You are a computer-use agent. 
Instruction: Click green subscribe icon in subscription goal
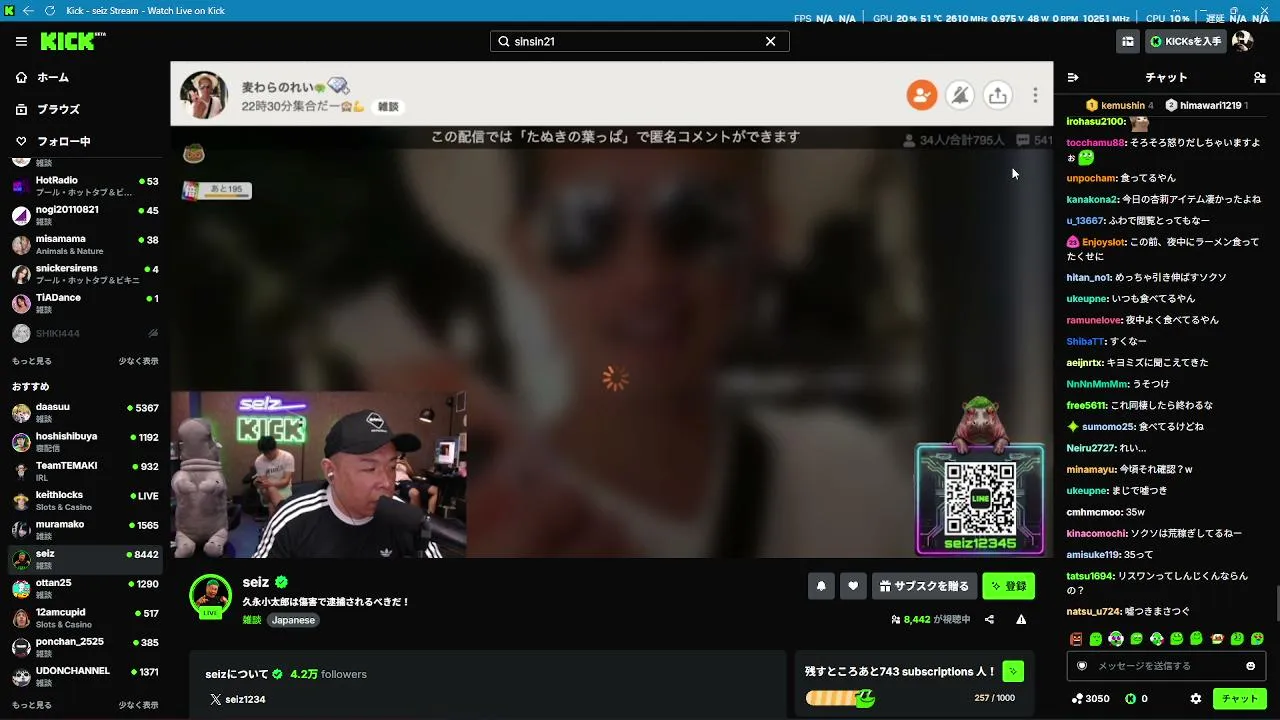[1013, 671]
